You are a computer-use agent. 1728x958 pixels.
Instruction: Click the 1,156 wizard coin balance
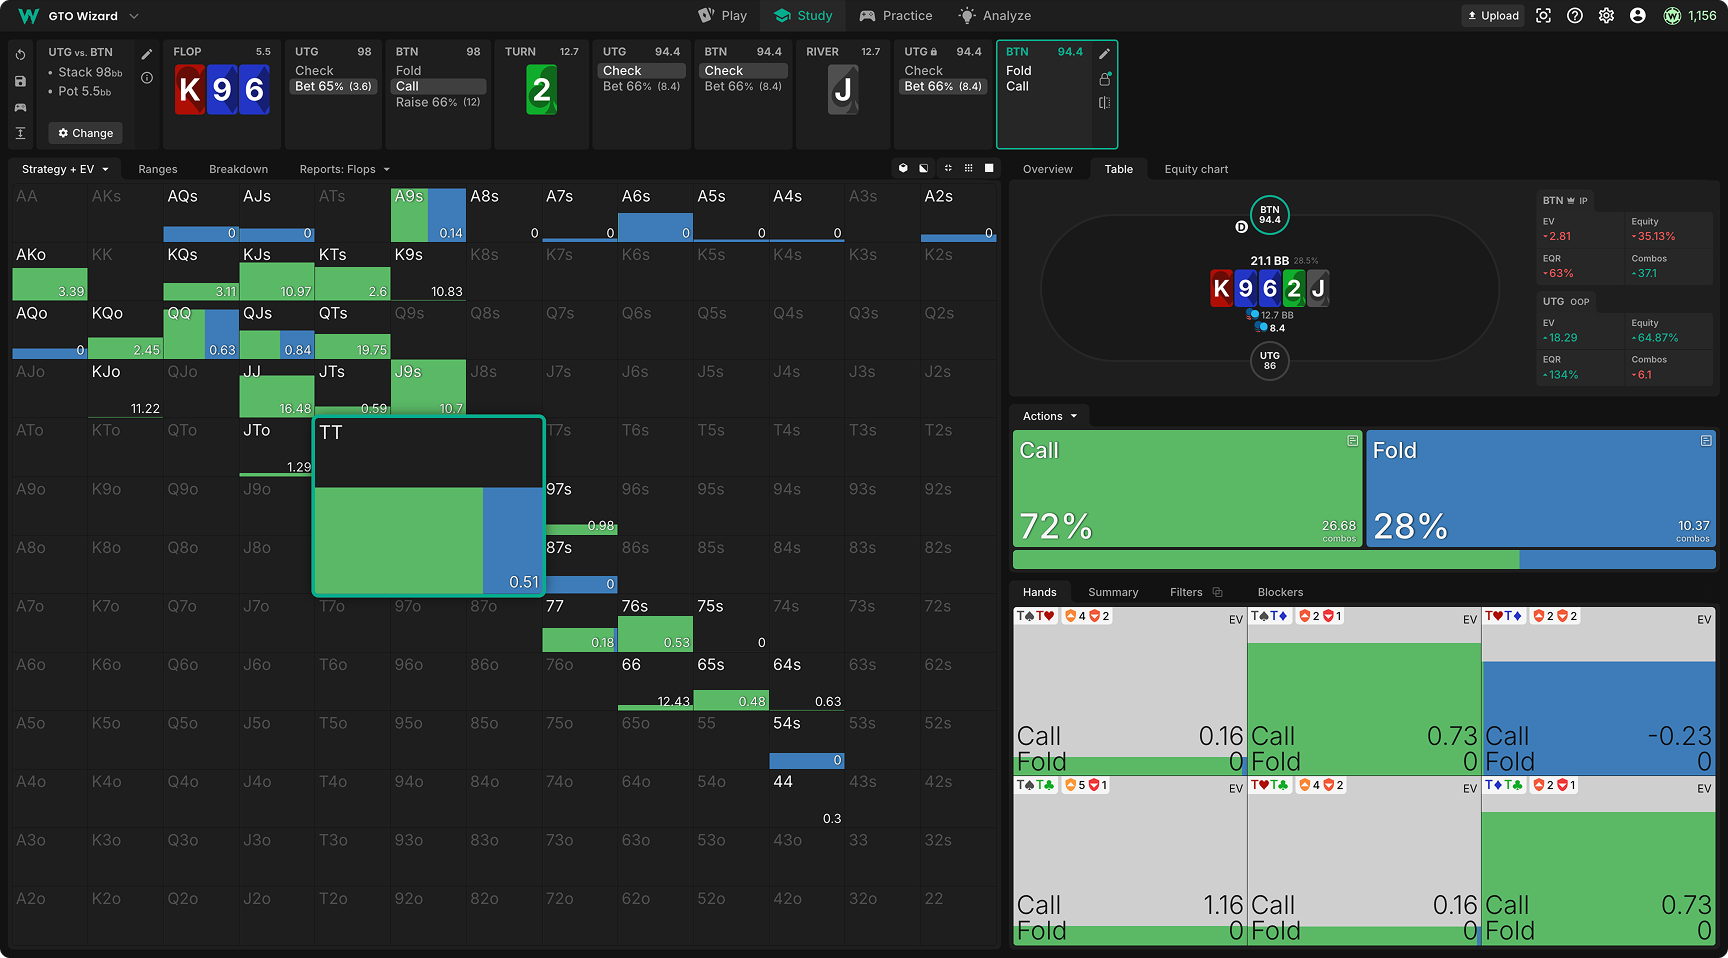[x=1690, y=16]
